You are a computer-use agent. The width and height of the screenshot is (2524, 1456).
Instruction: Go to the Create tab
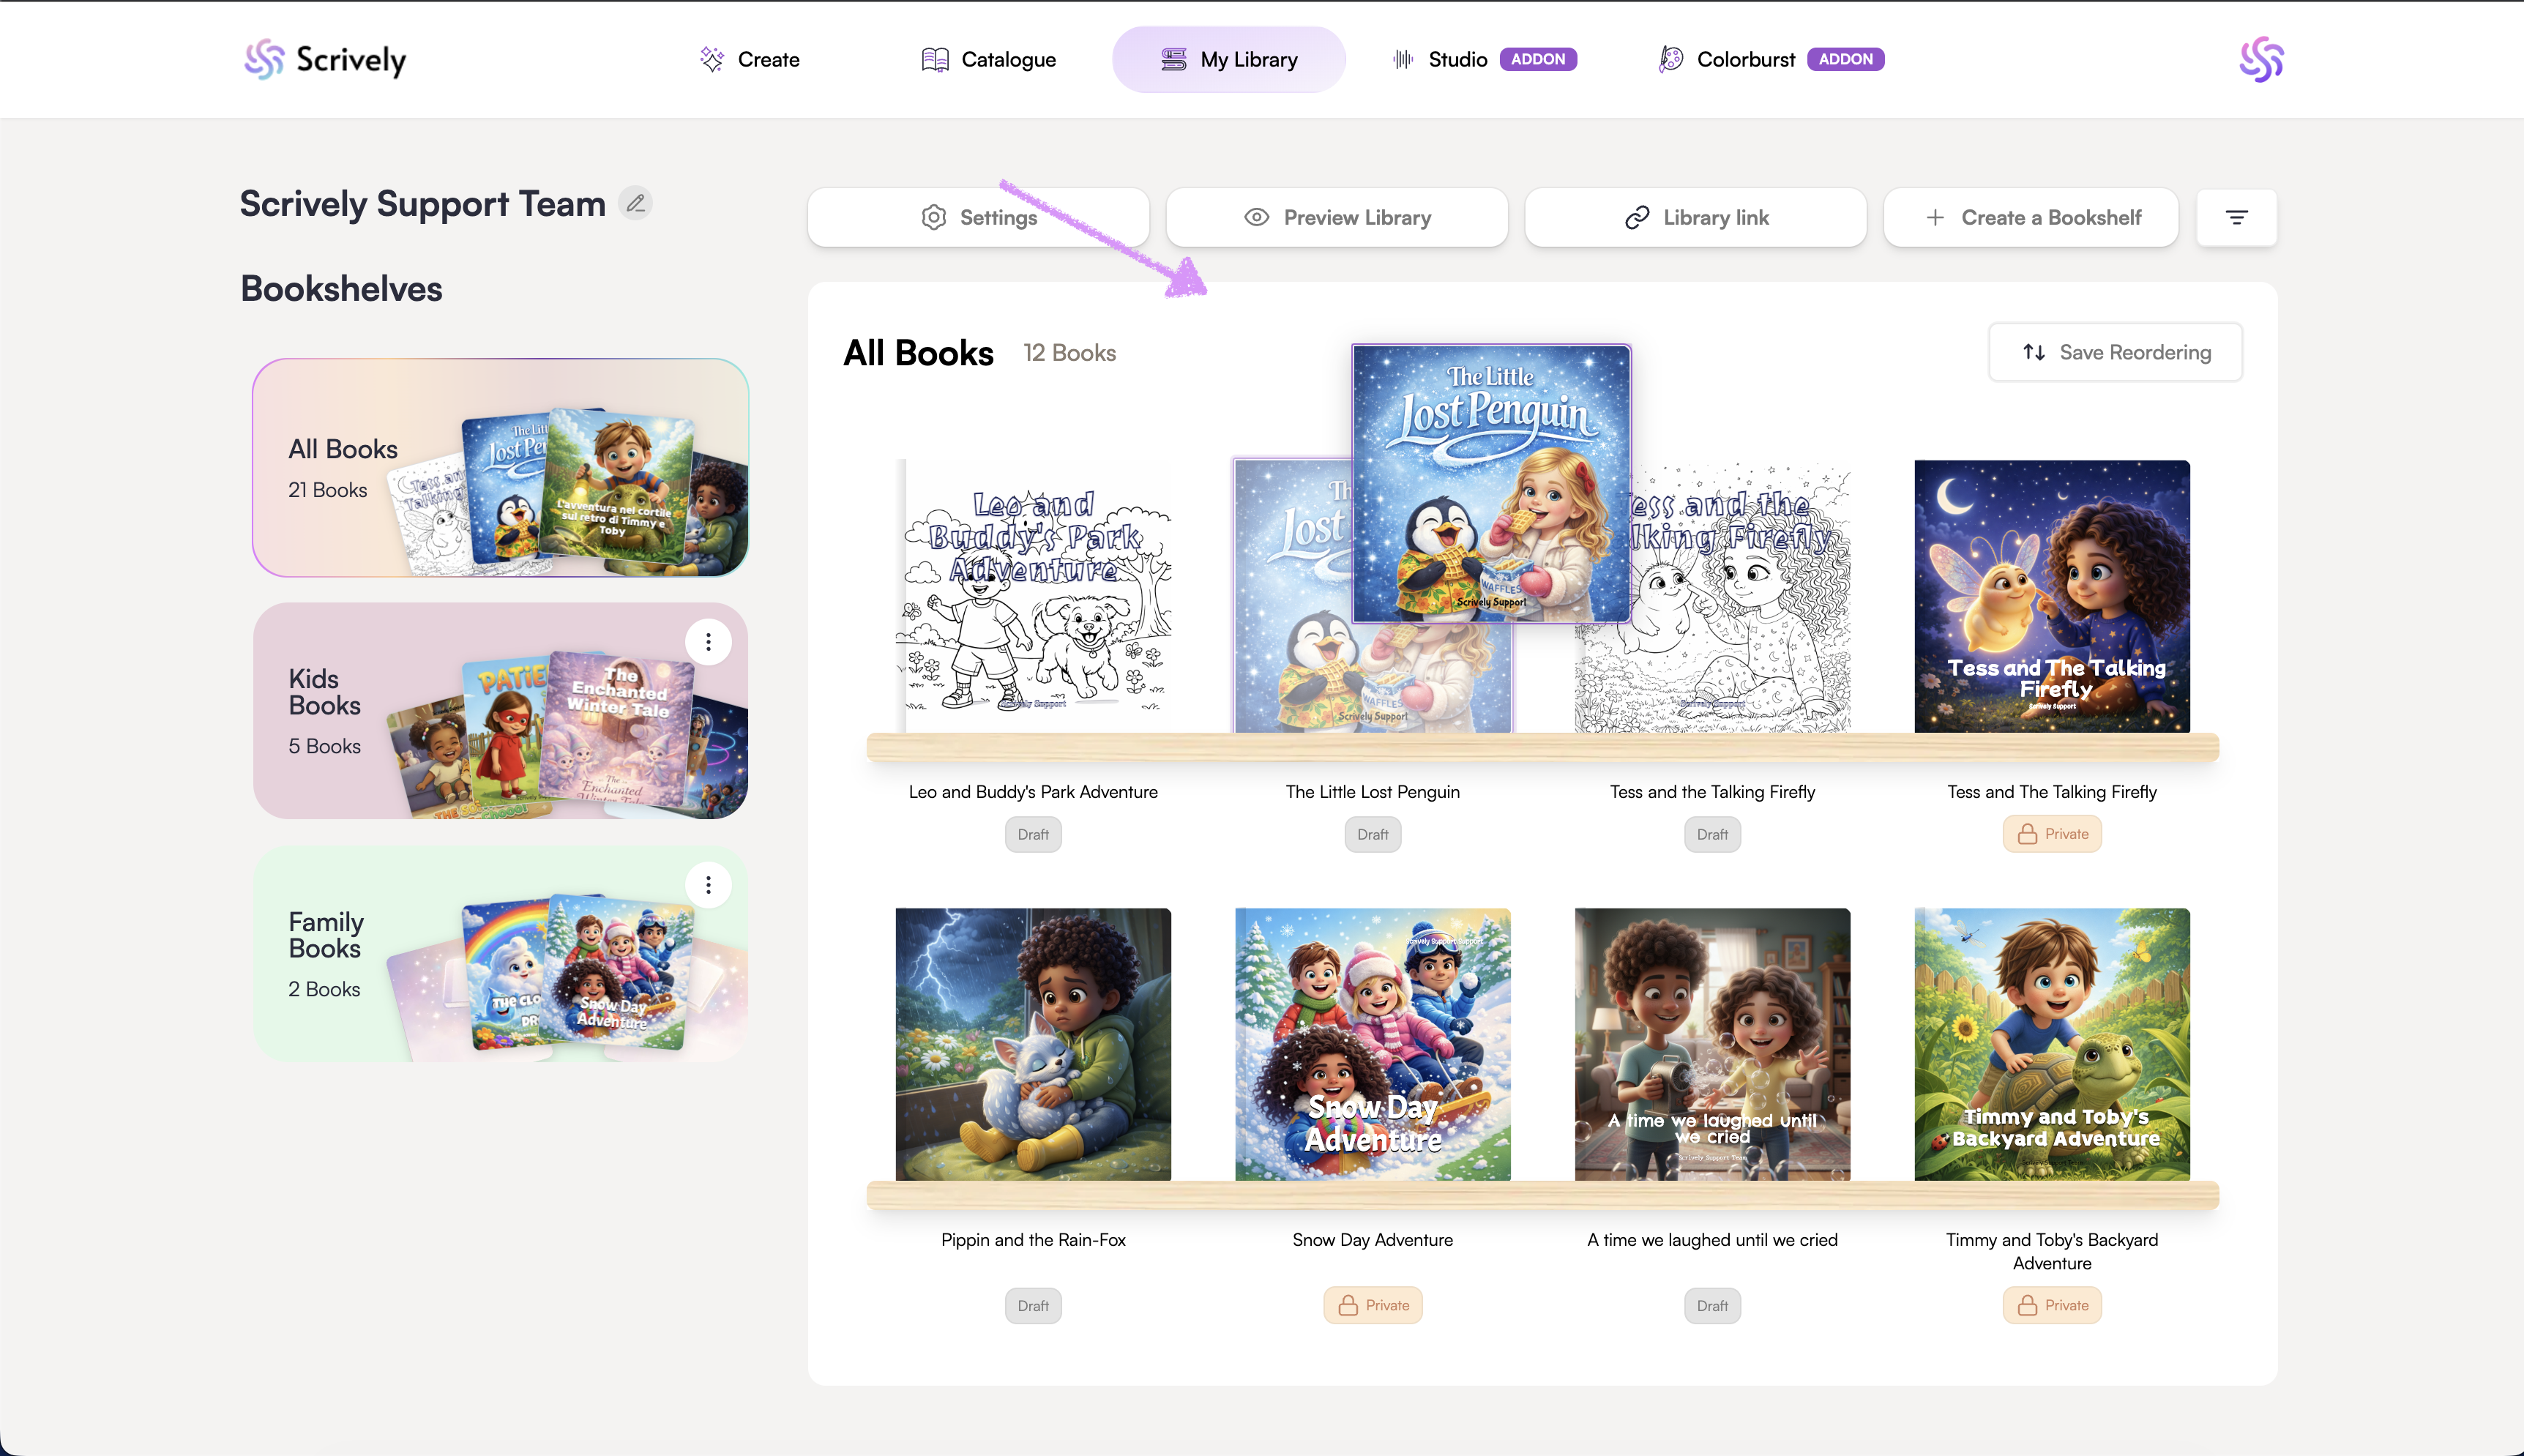(750, 59)
